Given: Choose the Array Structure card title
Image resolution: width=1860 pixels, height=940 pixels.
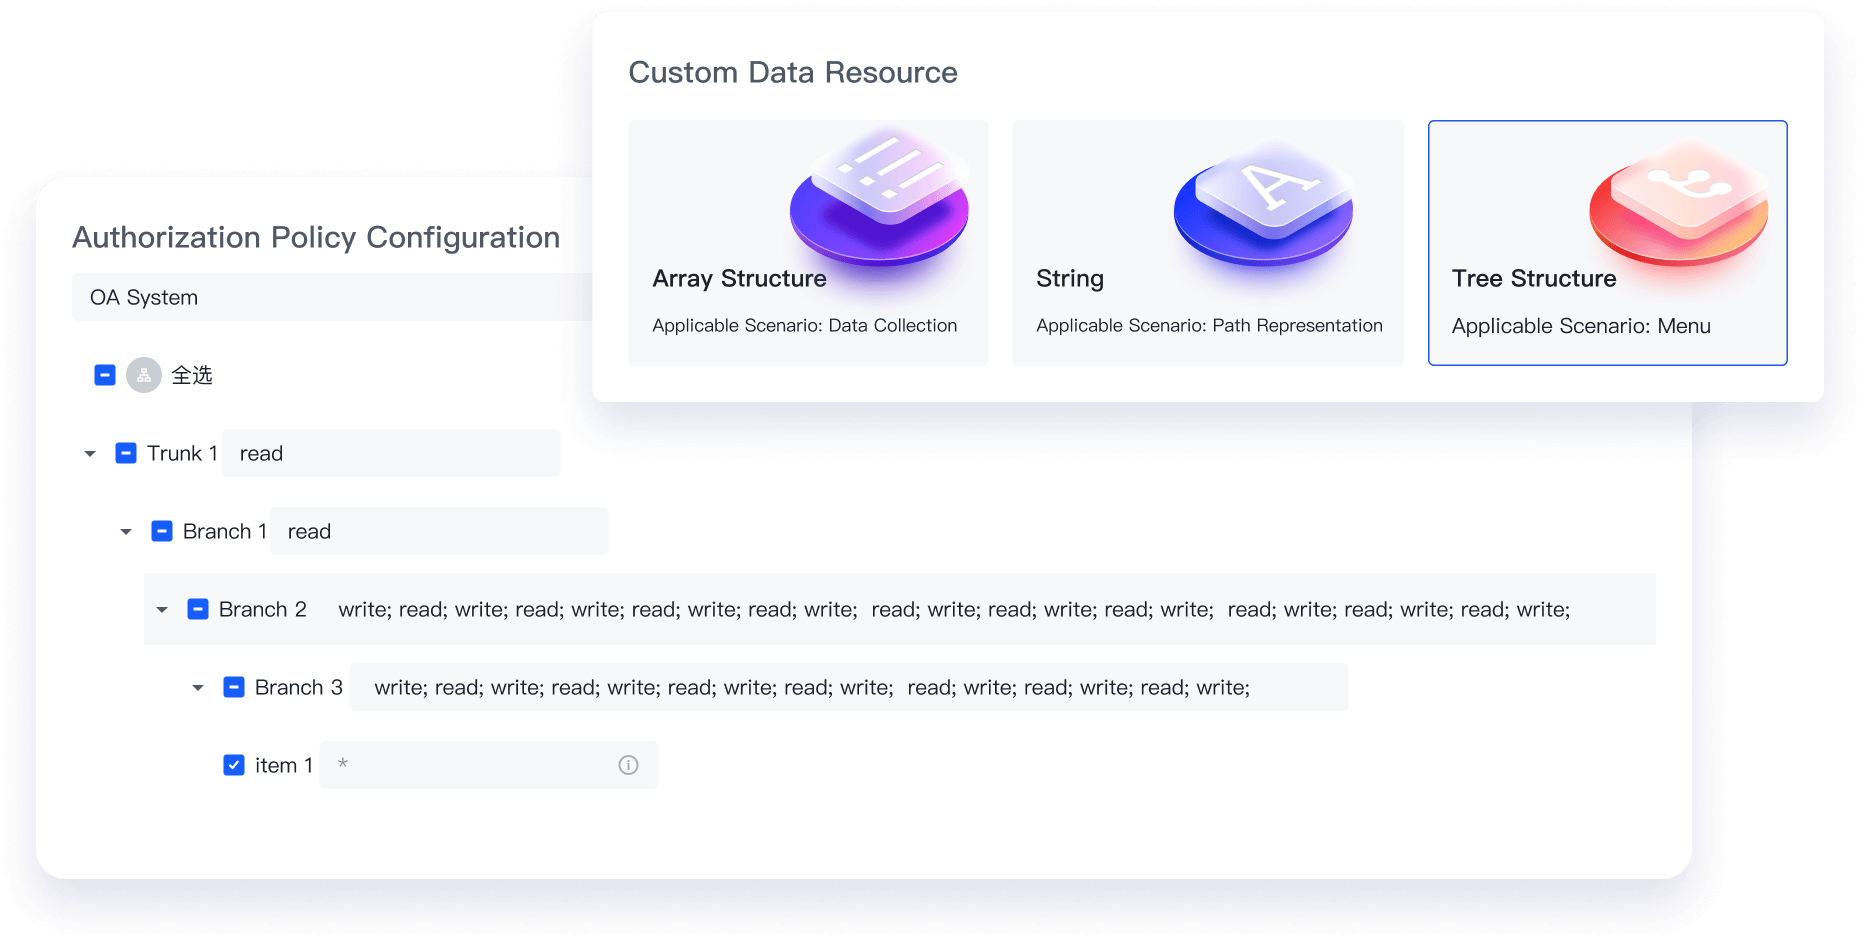Looking at the screenshot, I should click(739, 279).
